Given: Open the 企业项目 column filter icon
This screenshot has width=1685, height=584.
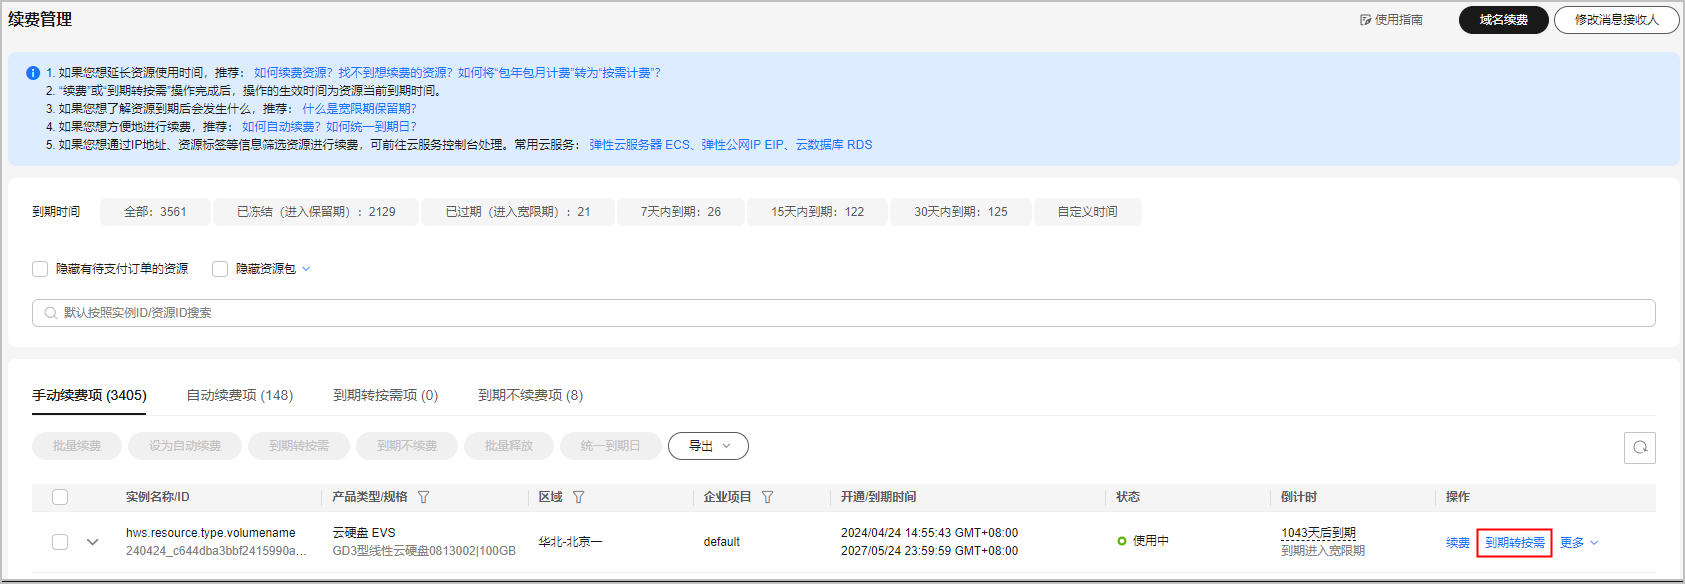Looking at the screenshot, I should (x=767, y=497).
